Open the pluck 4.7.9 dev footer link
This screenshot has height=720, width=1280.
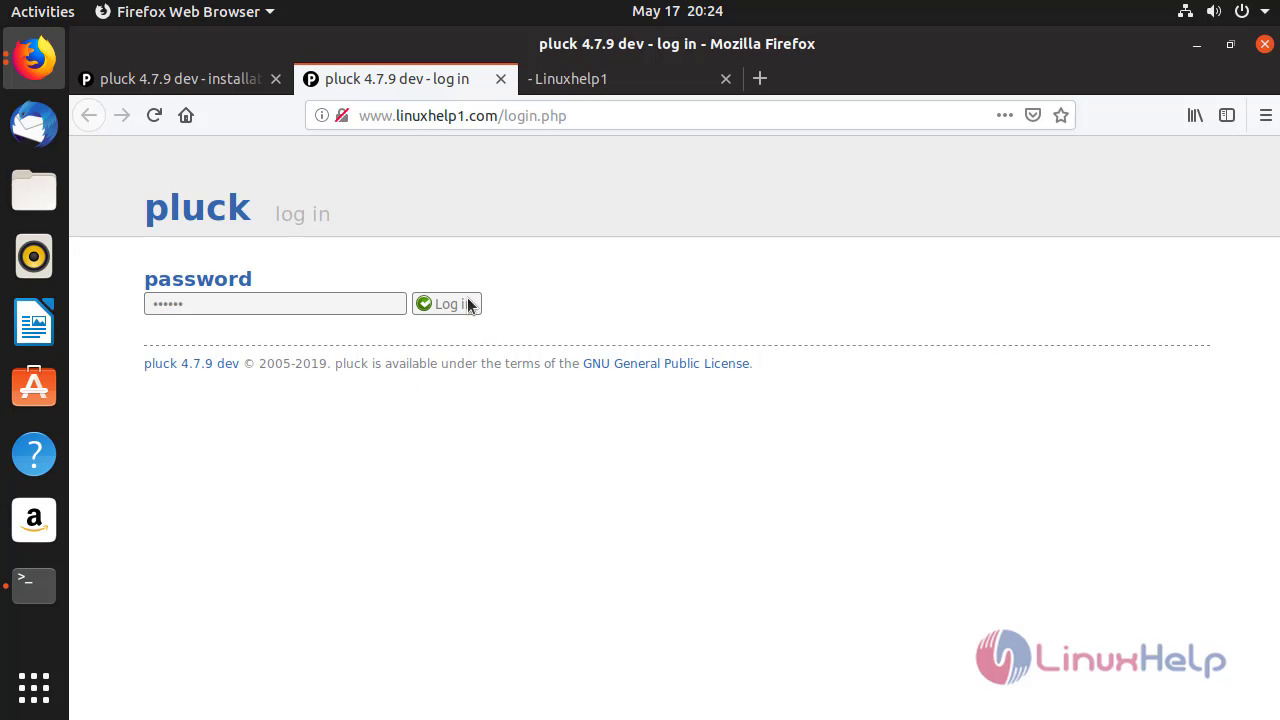pos(192,363)
